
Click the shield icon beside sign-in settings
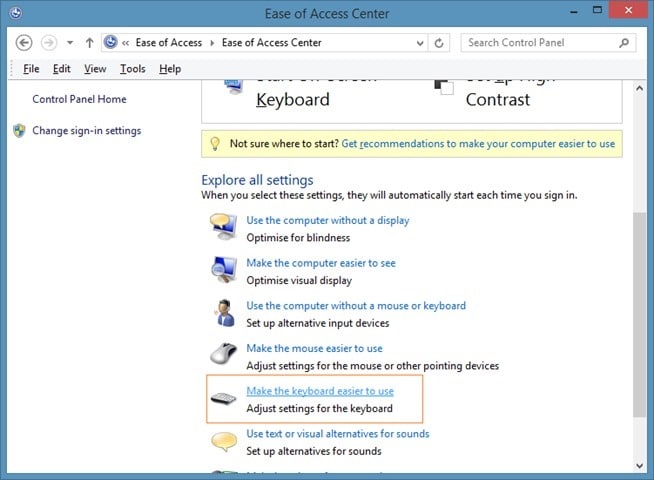[19, 131]
